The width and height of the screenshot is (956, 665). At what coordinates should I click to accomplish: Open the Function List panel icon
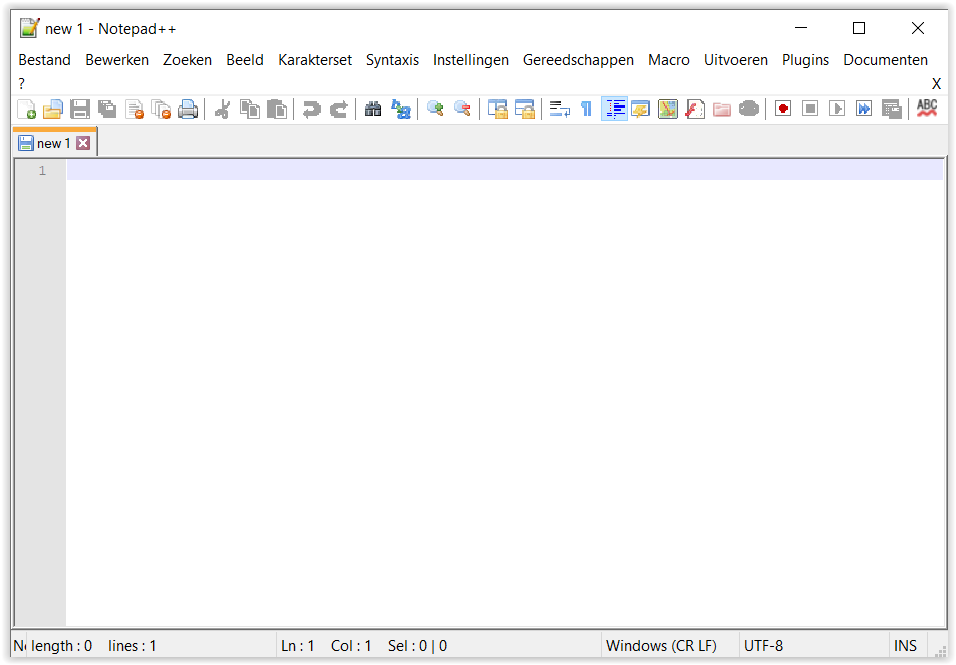695,109
